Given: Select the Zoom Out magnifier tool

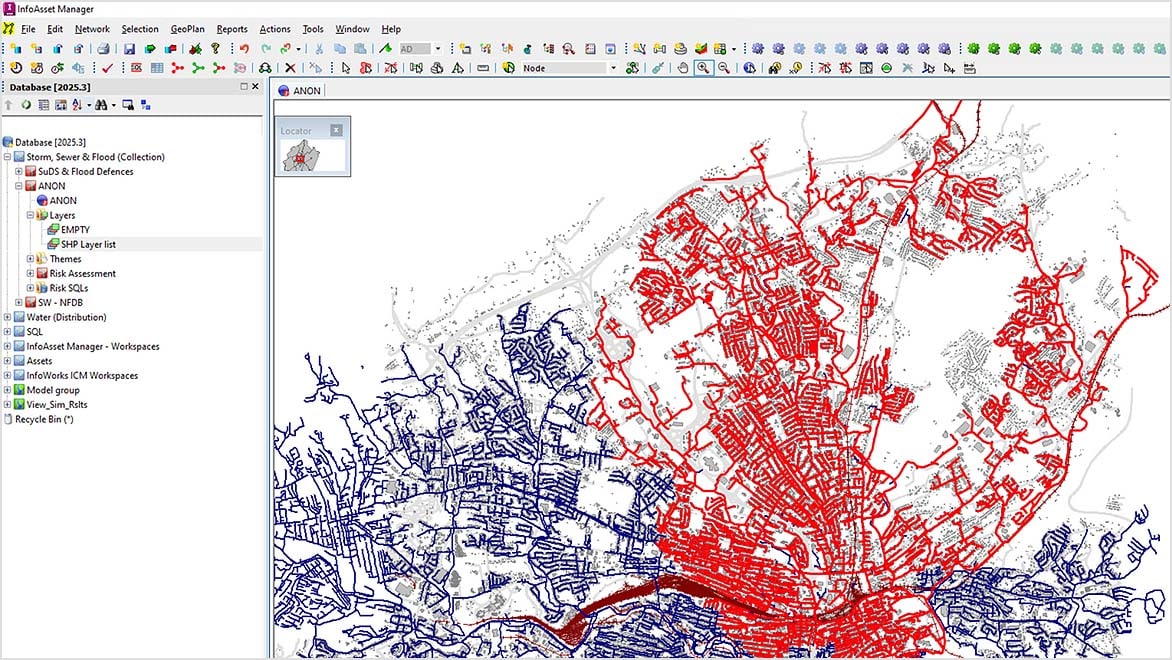Looking at the screenshot, I should coord(725,68).
